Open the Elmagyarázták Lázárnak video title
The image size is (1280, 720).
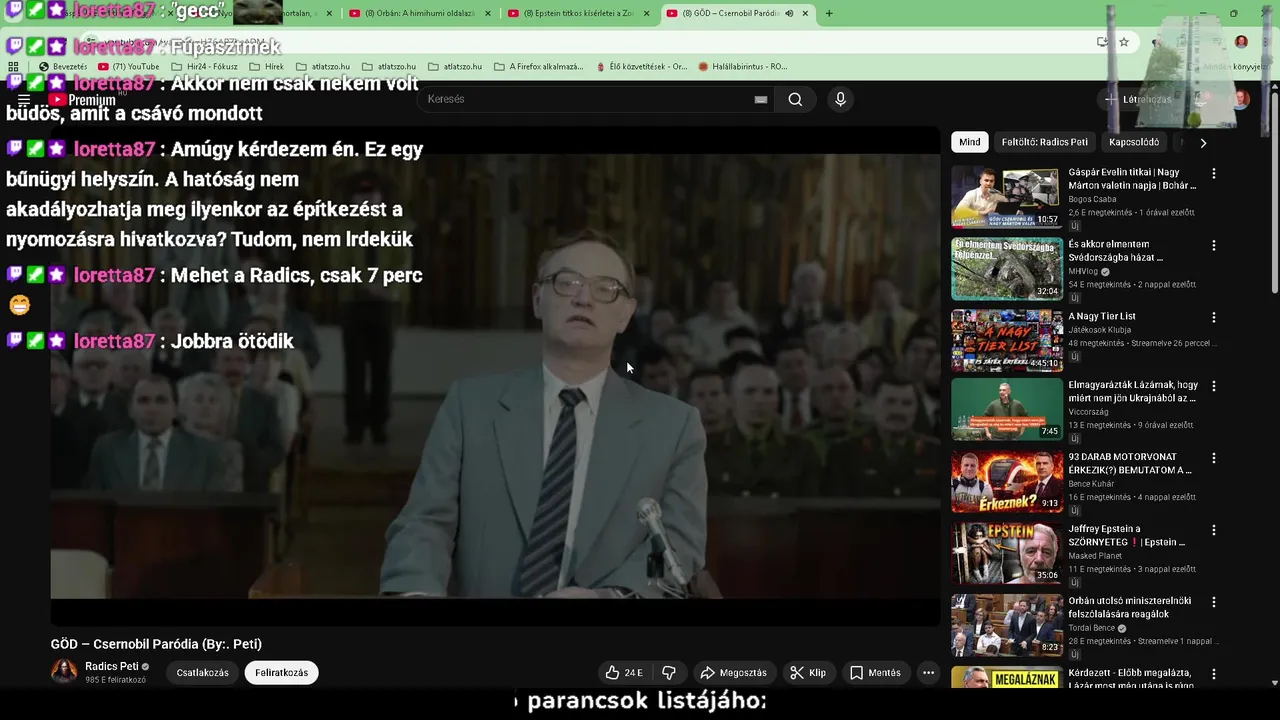click(1133, 391)
